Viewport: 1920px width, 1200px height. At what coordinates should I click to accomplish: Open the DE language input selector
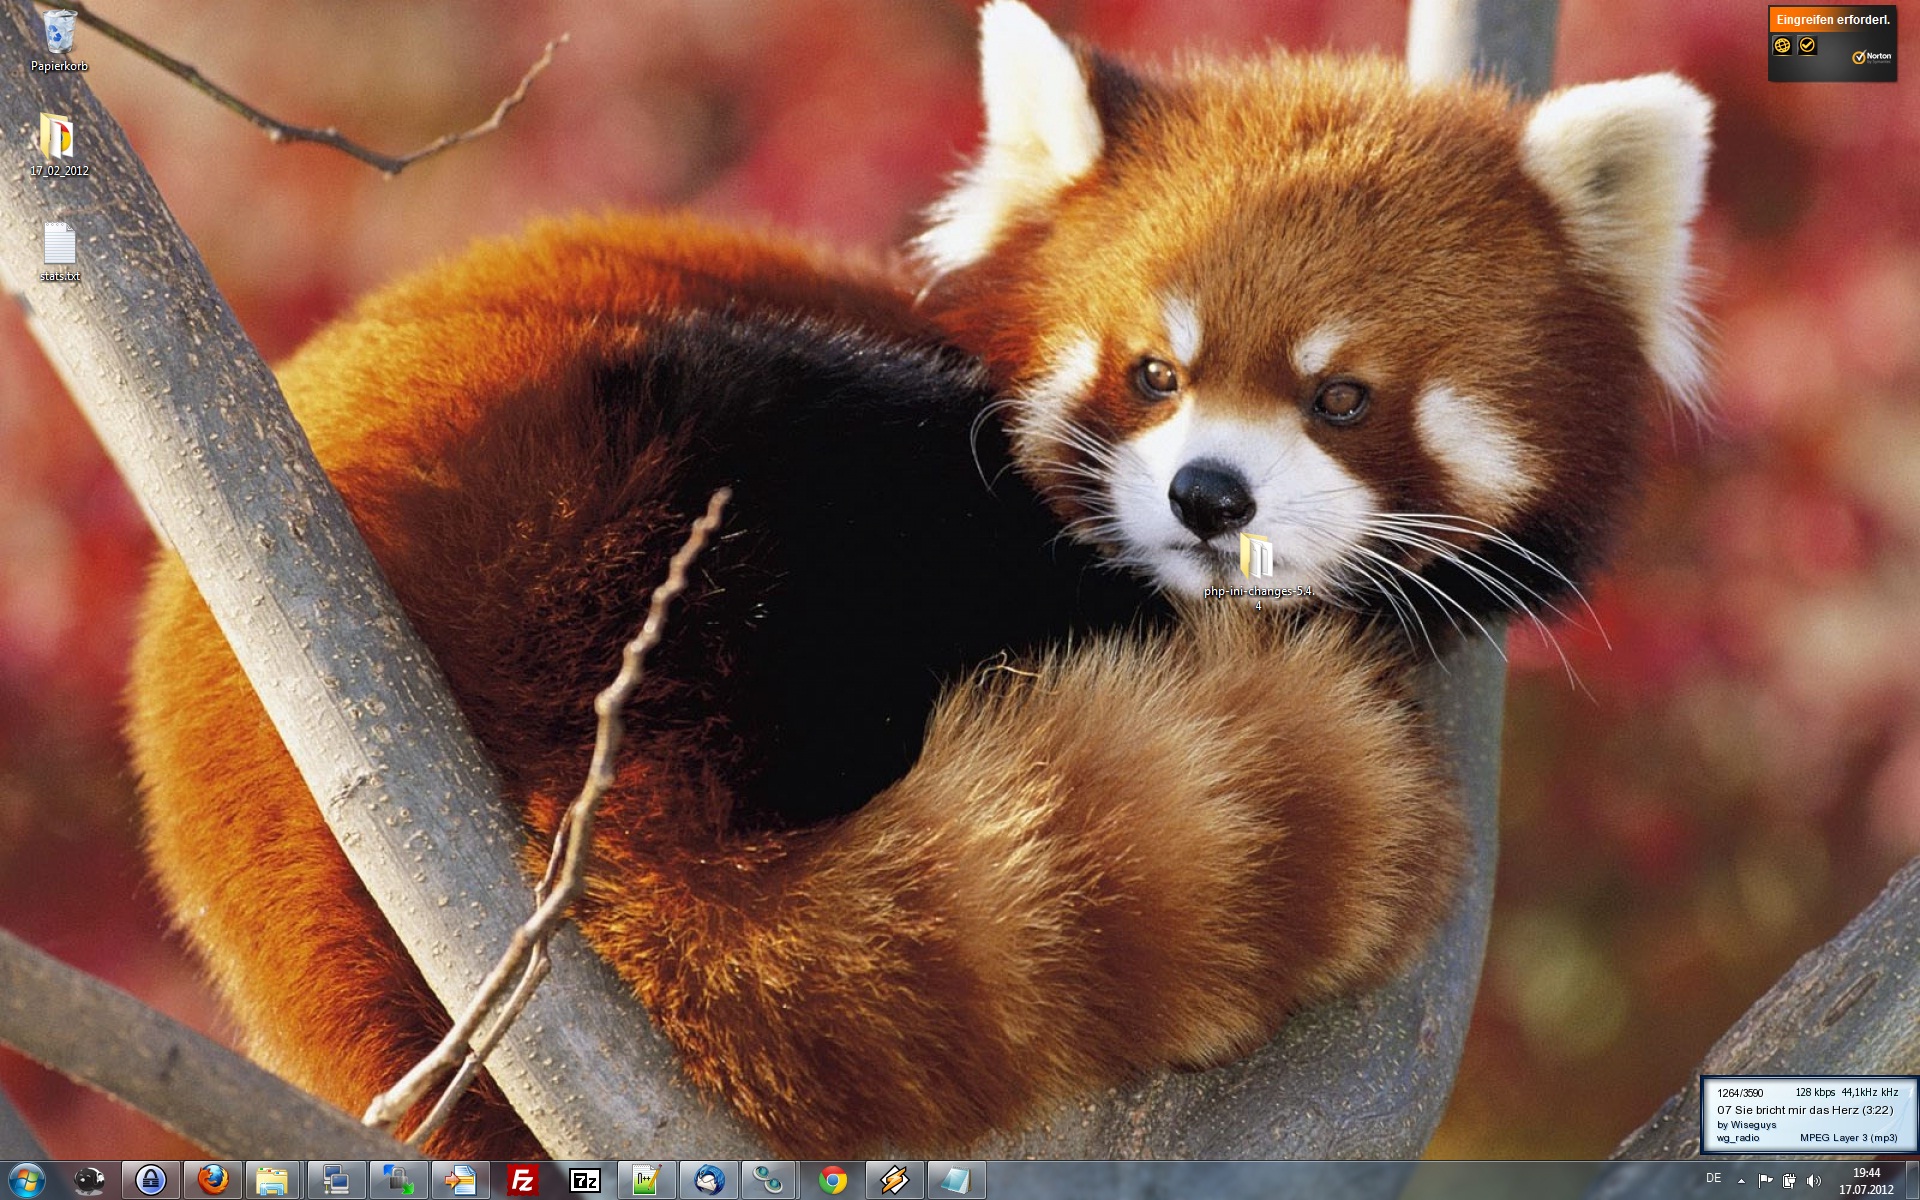(1713, 1179)
